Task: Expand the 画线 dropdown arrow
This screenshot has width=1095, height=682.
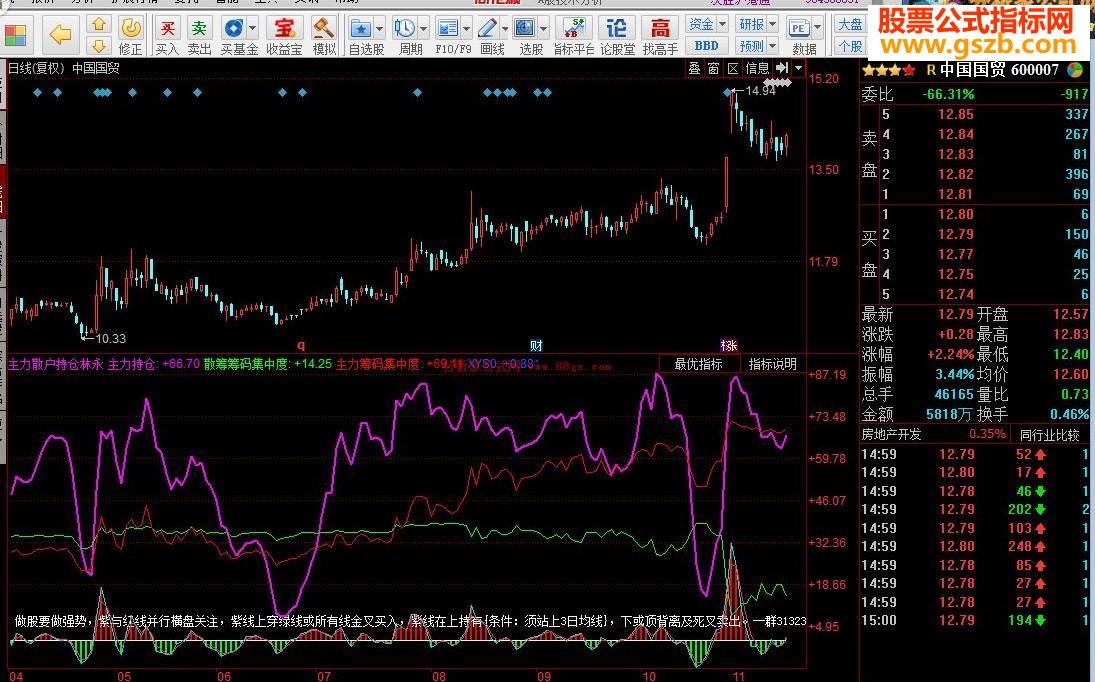Action: 504,29
